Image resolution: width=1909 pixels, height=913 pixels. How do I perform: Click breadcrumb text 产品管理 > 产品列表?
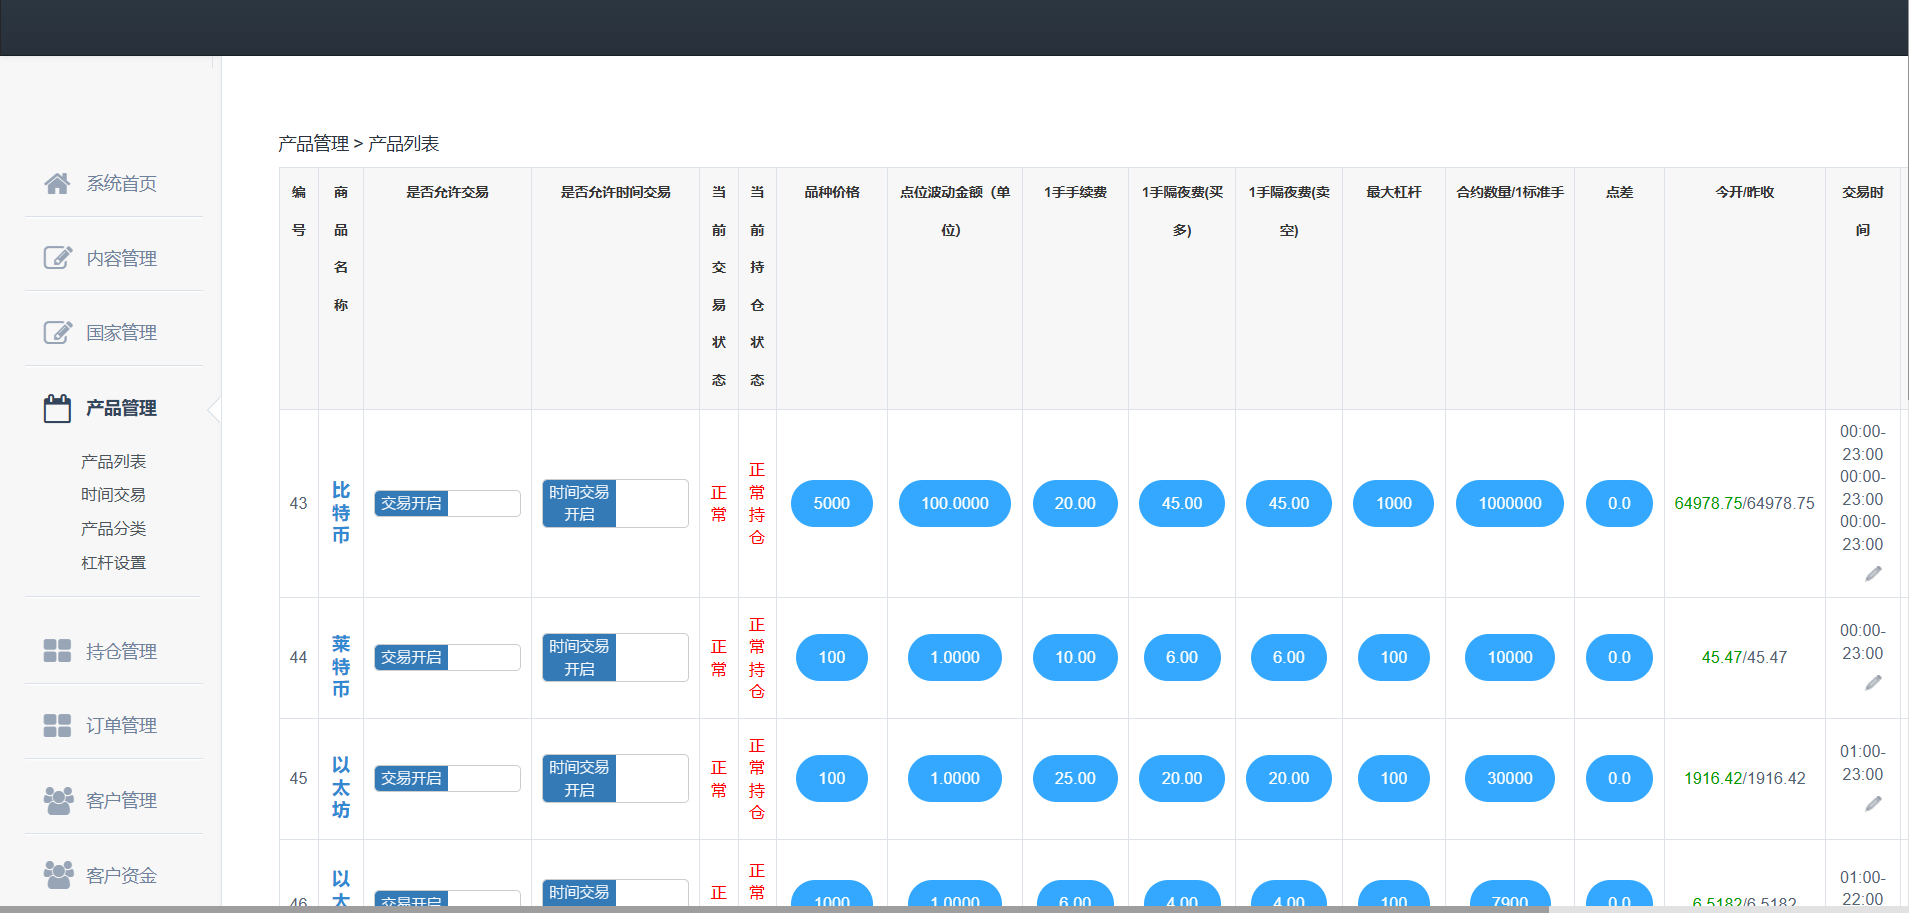(358, 143)
